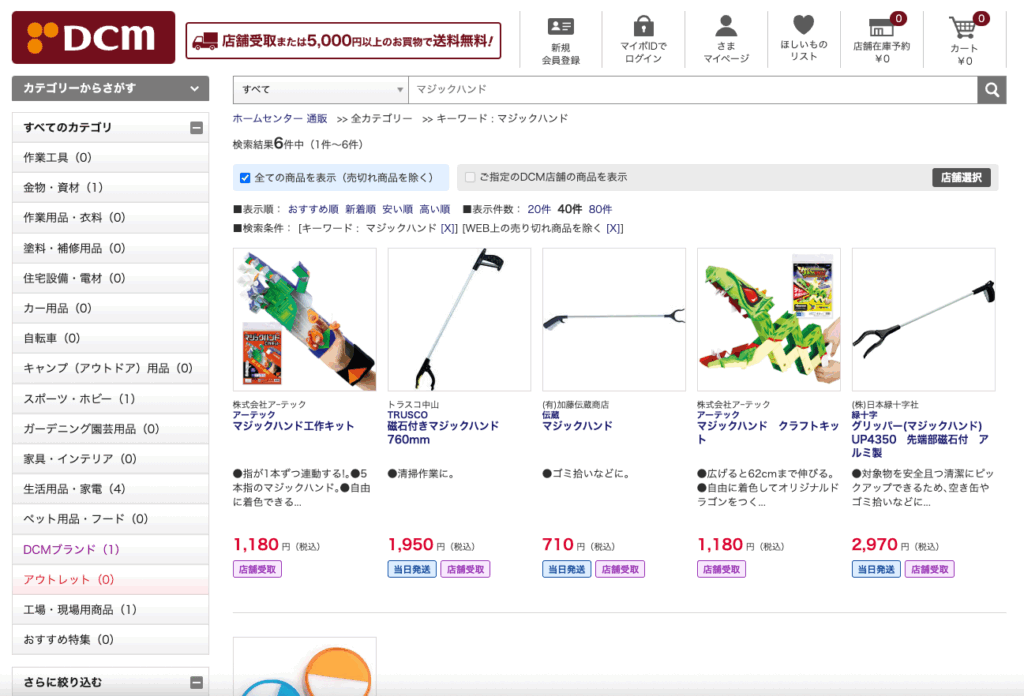Select スポーツ・ホビー (1) category
Viewport: 1024px width, 696px height.
(x=110, y=398)
